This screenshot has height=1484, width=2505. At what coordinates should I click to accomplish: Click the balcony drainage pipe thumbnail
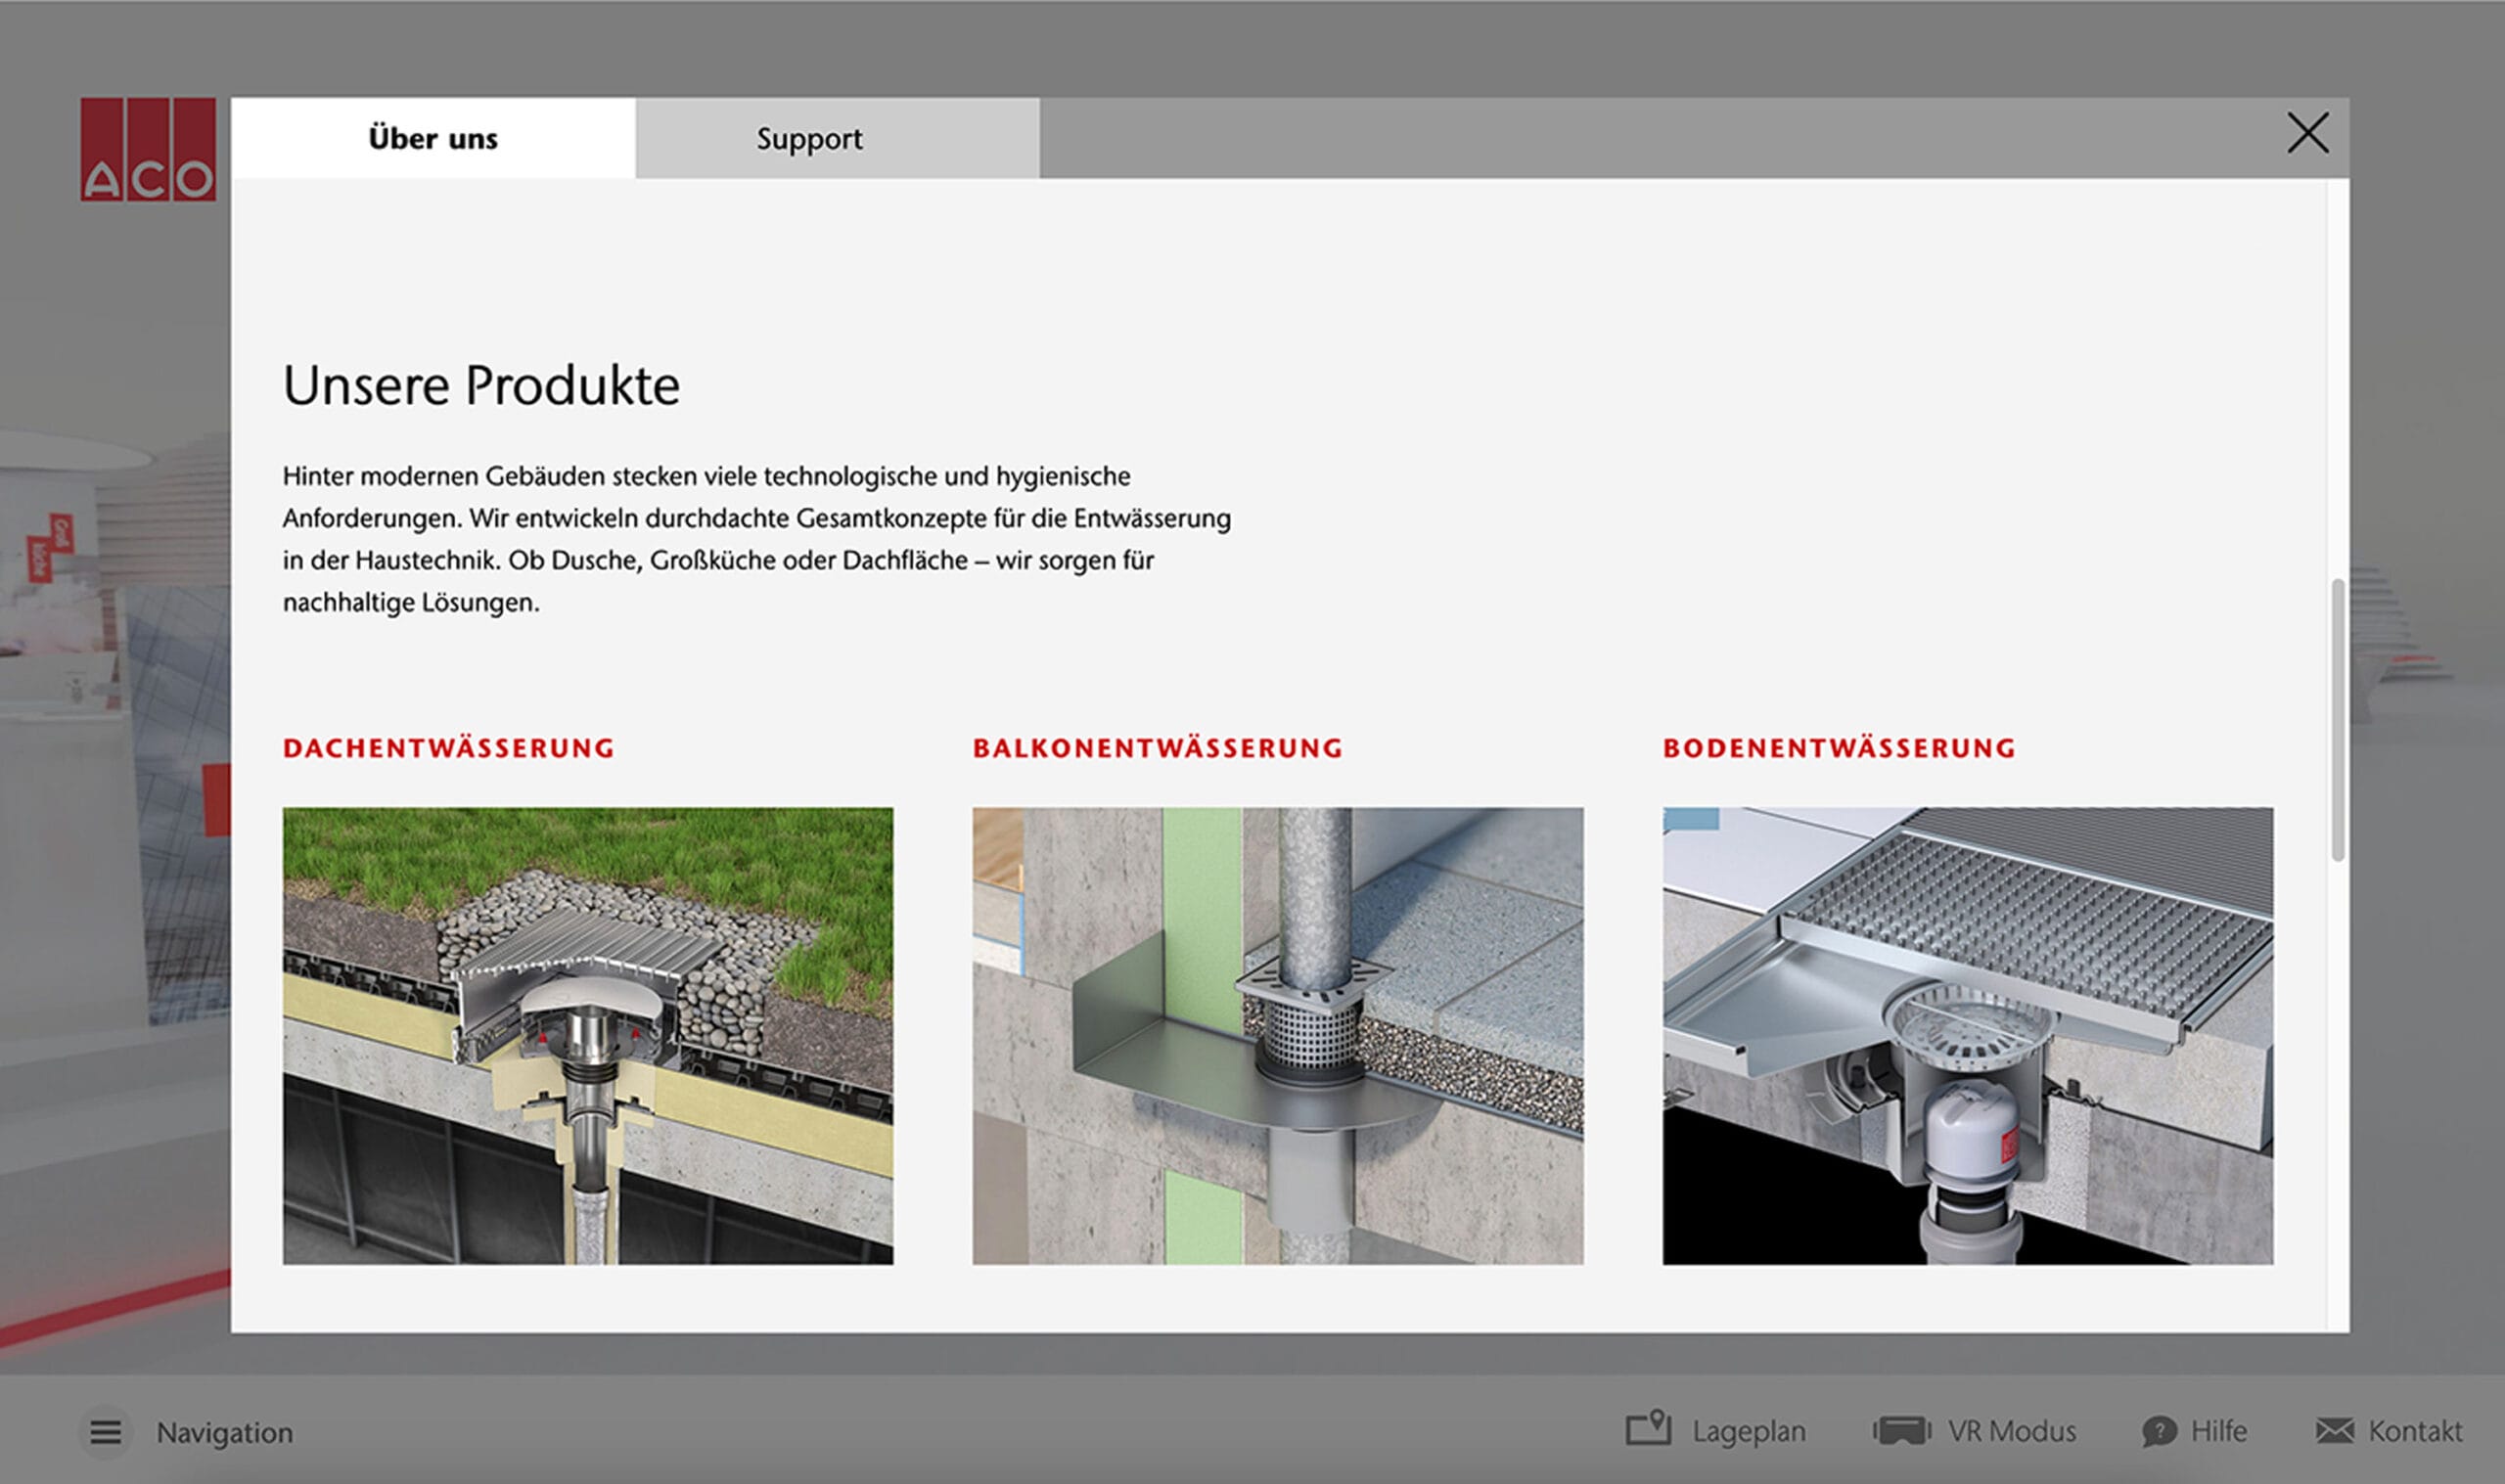point(1277,1036)
